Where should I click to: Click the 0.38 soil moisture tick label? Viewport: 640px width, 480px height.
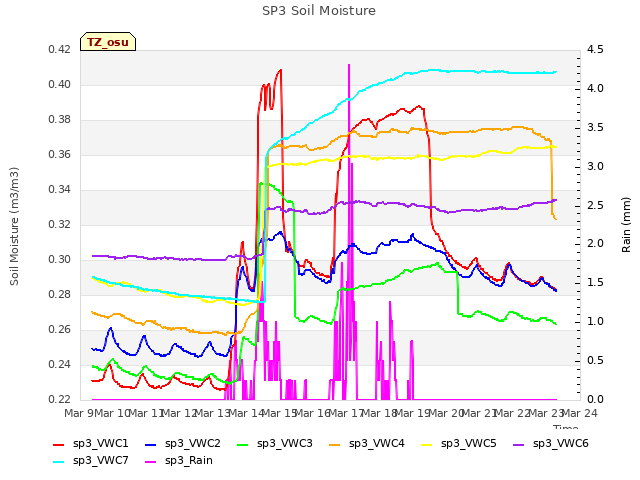tap(60, 120)
